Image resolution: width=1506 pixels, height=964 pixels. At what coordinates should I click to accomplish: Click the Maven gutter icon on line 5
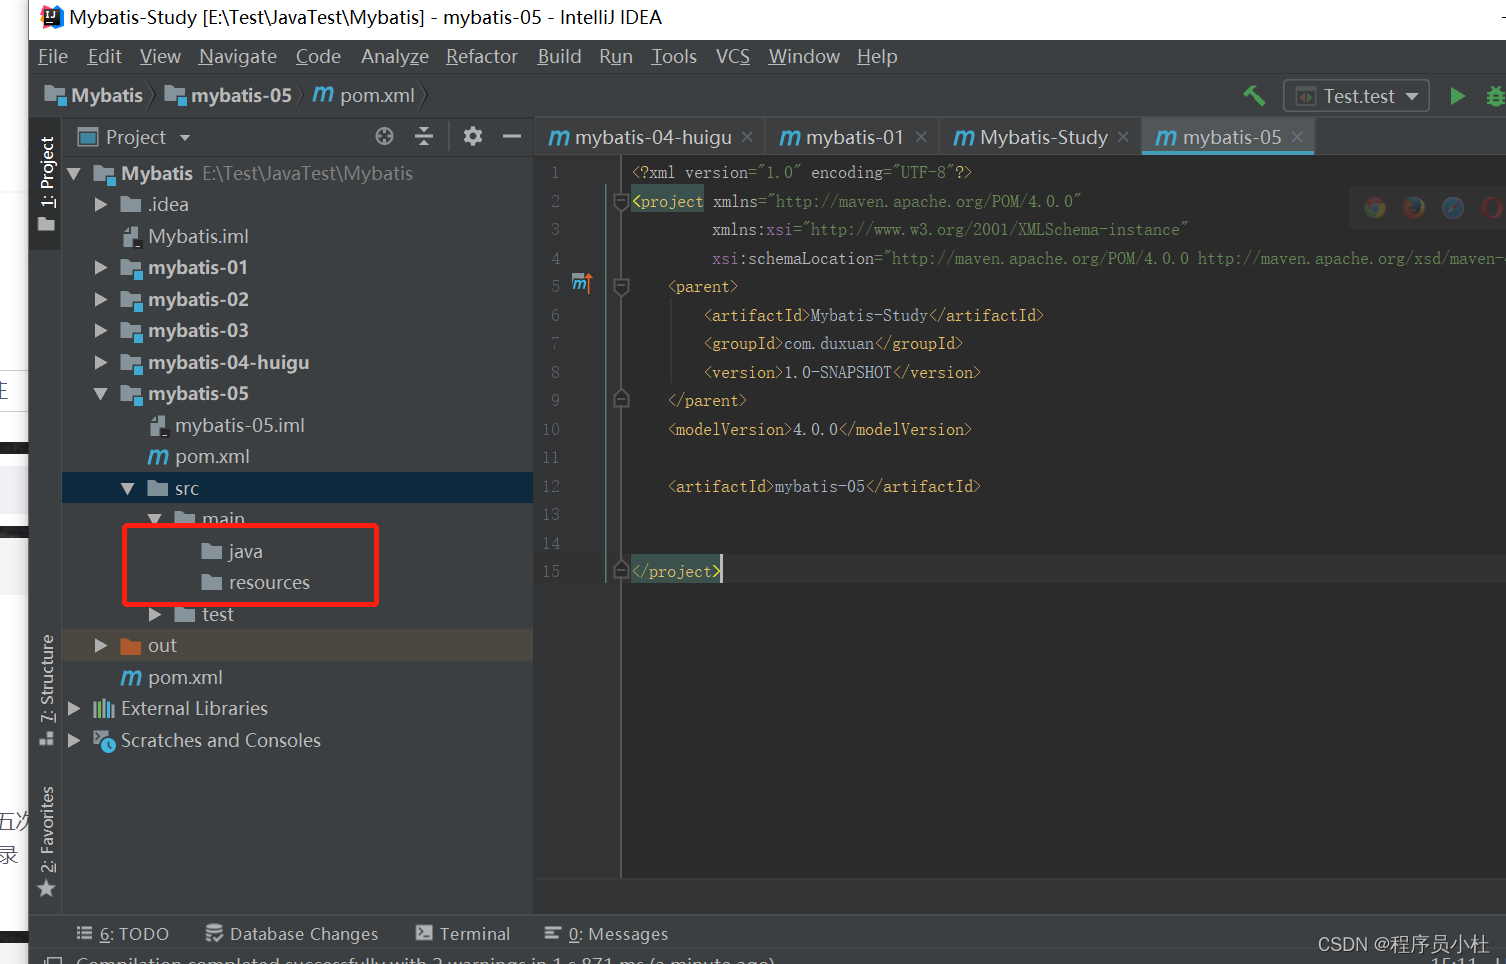coord(582,284)
